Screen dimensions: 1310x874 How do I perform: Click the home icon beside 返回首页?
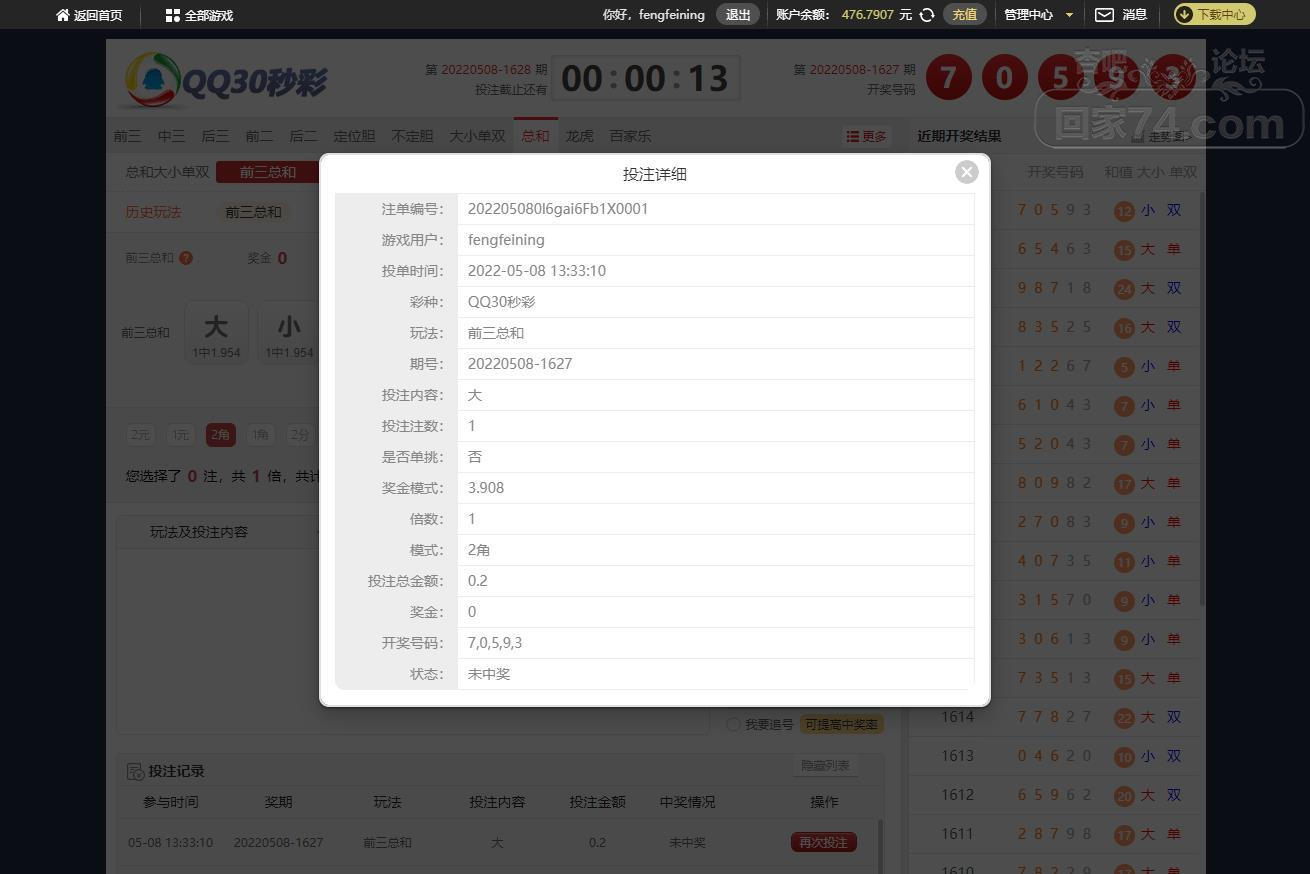(63, 15)
